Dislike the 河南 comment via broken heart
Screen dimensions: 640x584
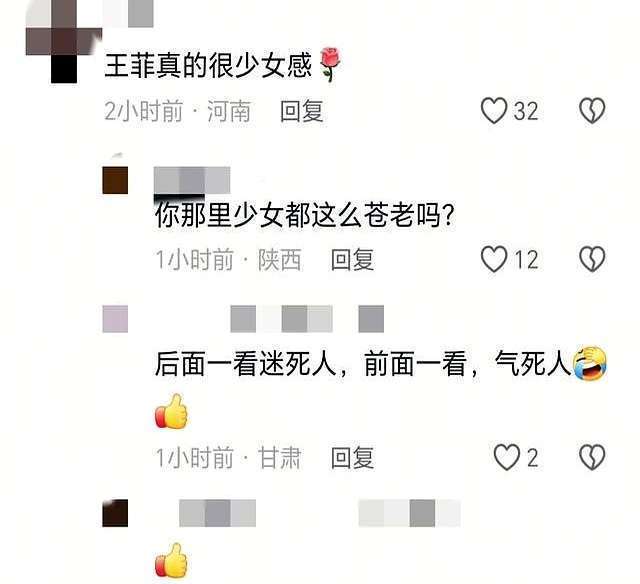click(x=592, y=110)
